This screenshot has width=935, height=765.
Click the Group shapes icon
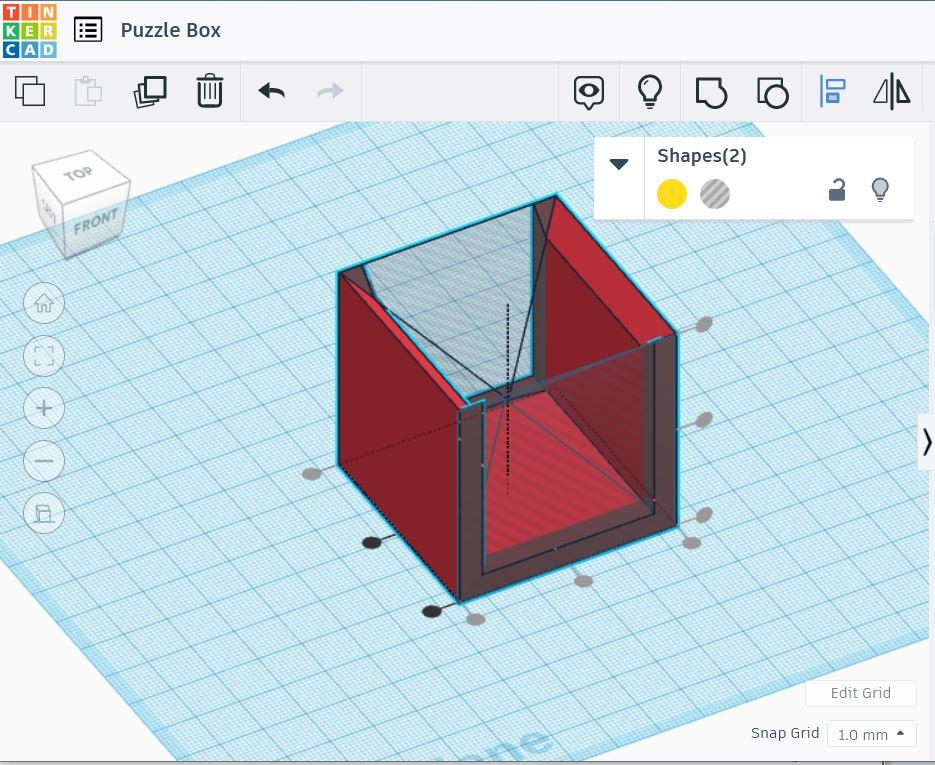[x=711, y=92]
